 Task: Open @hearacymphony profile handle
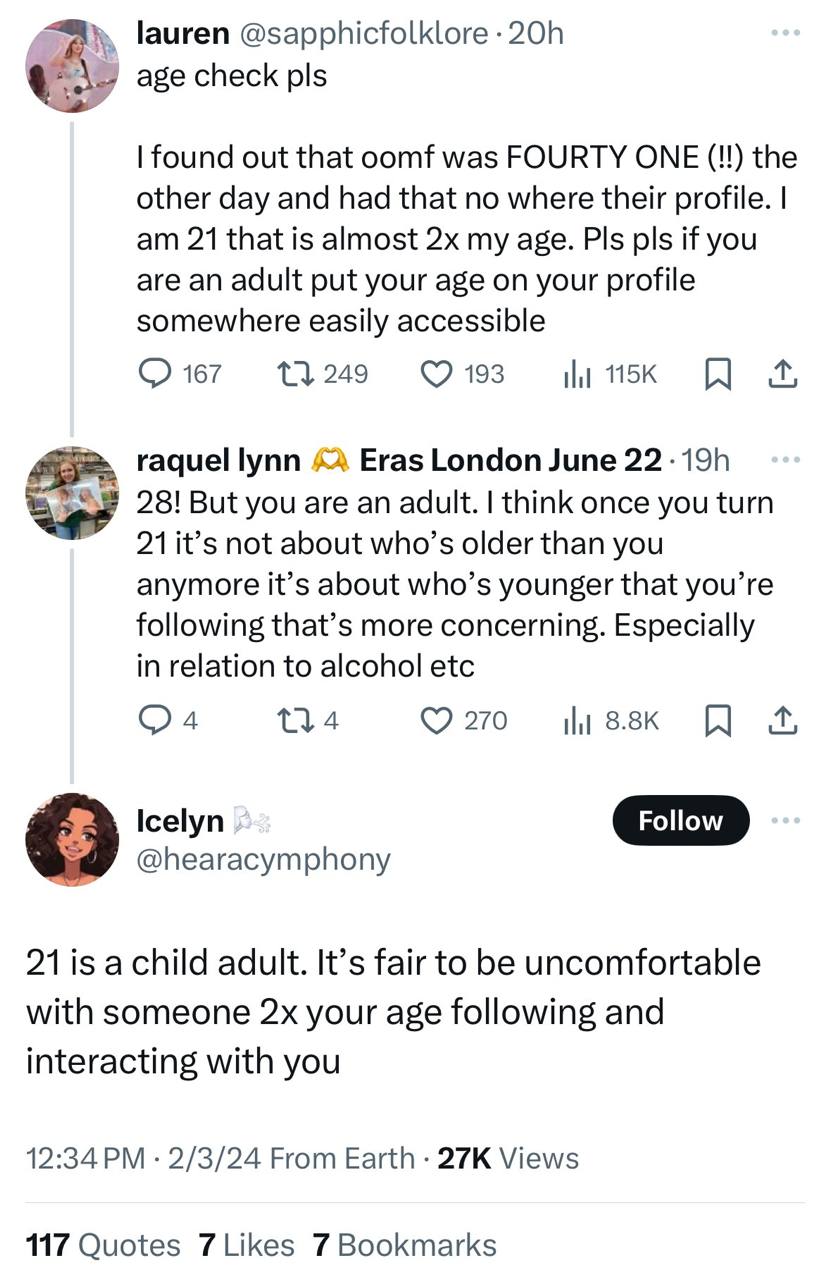click(x=263, y=859)
